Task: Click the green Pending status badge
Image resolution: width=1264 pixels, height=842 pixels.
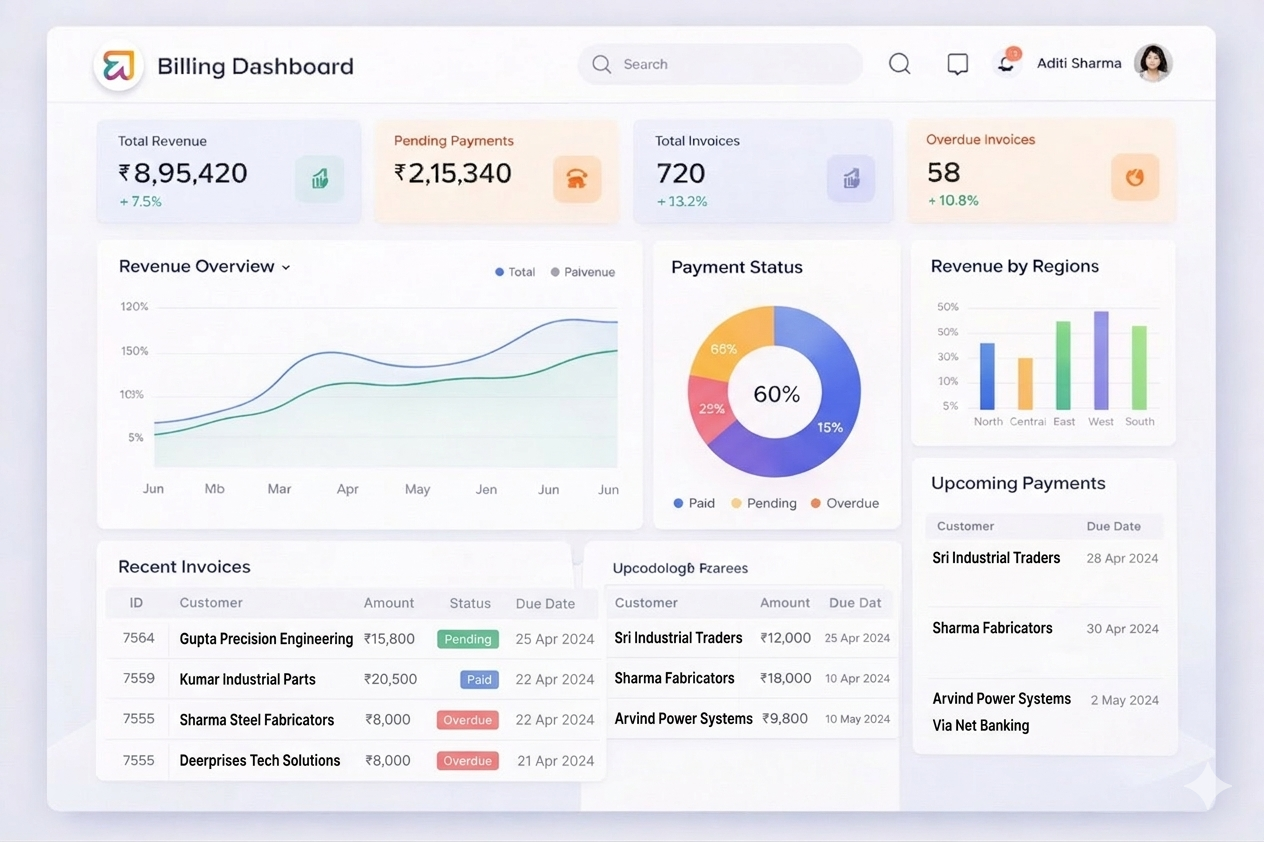Action: [468, 639]
